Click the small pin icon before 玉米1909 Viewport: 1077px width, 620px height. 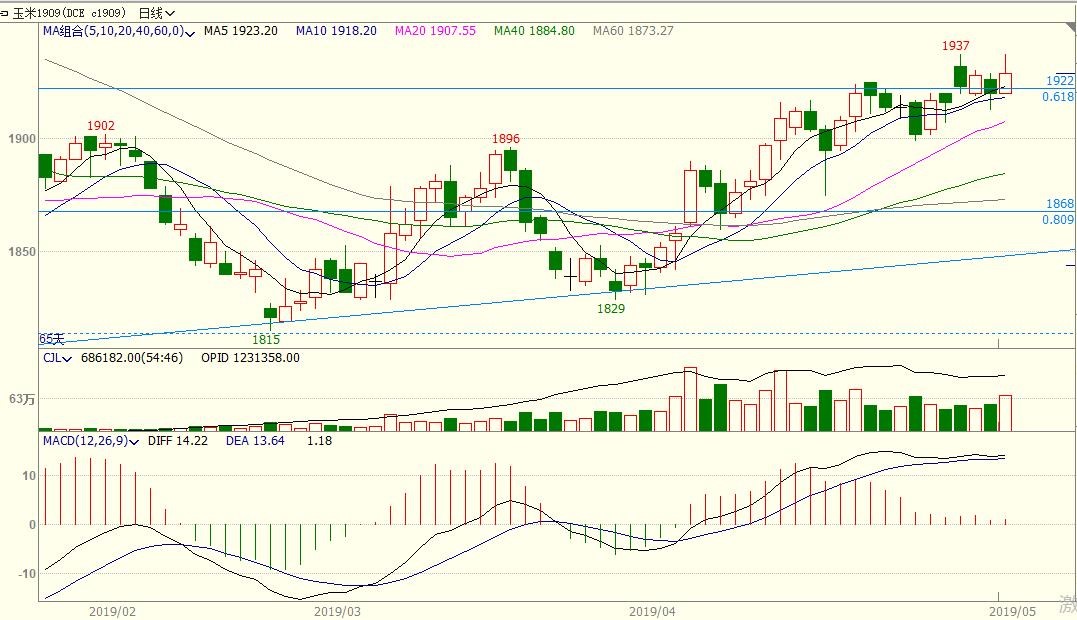point(5,13)
